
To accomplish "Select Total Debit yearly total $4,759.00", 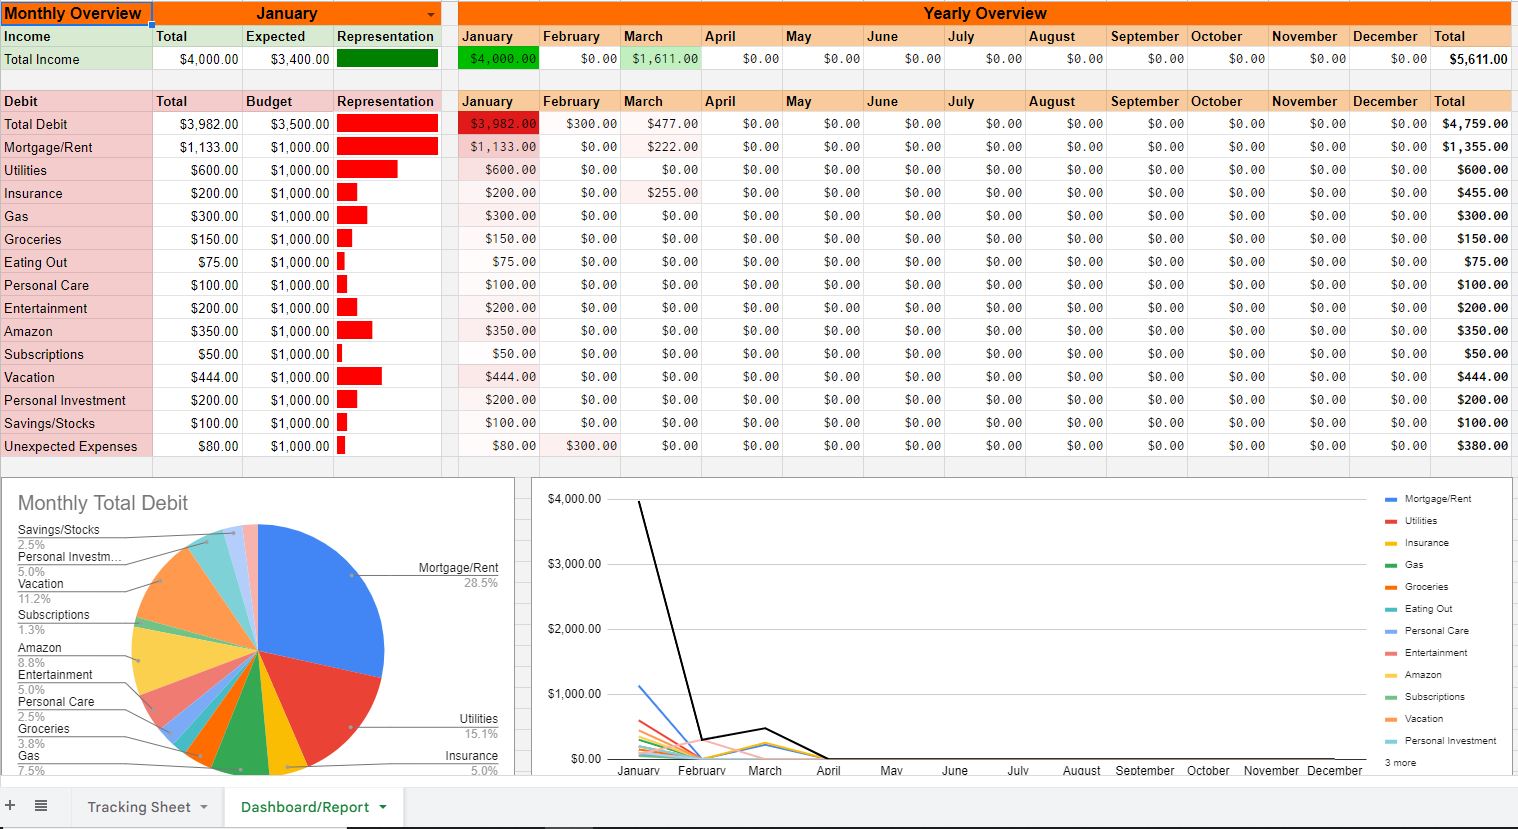I will [x=1470, y=124].
